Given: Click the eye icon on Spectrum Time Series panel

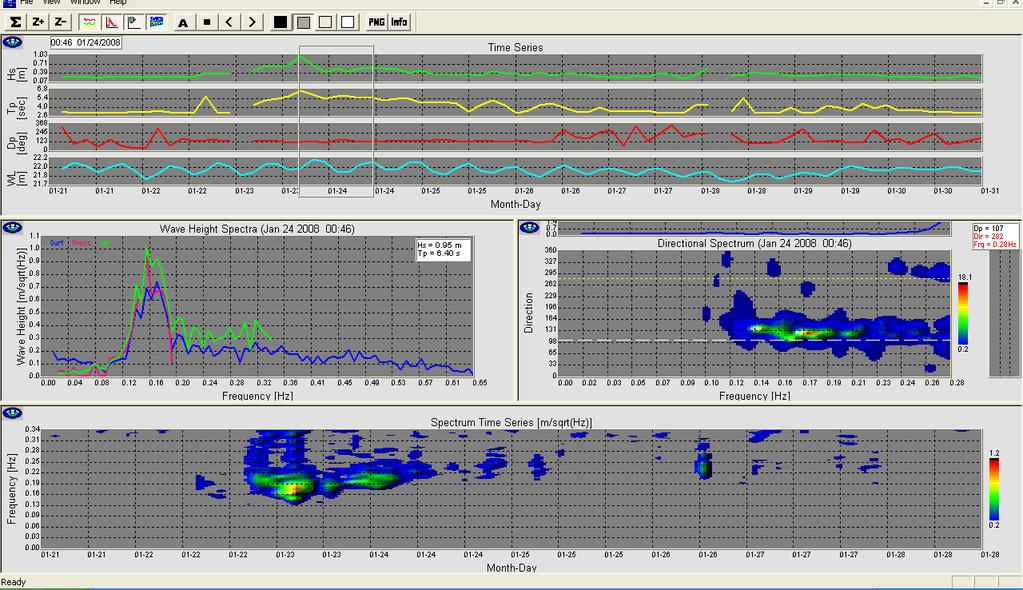Looking at the screenshot, I should (12, 412).
